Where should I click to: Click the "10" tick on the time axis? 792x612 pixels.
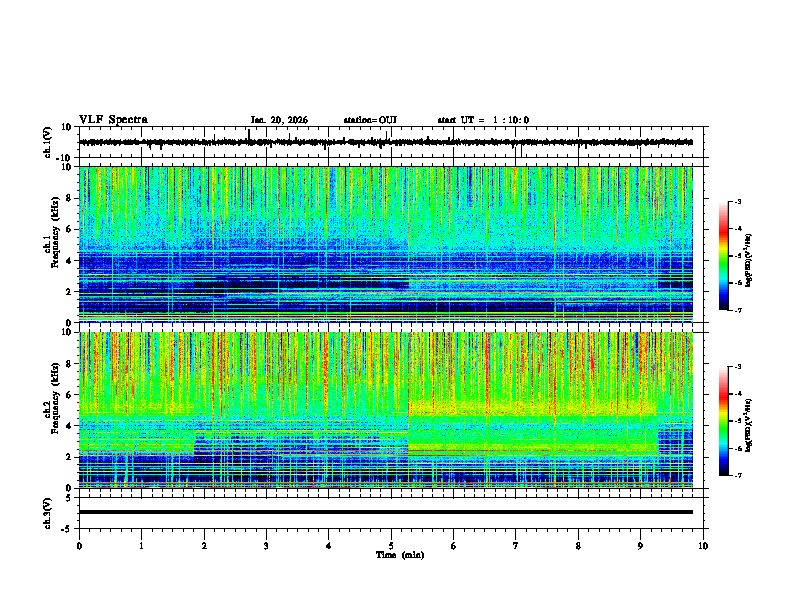point(703,546)
